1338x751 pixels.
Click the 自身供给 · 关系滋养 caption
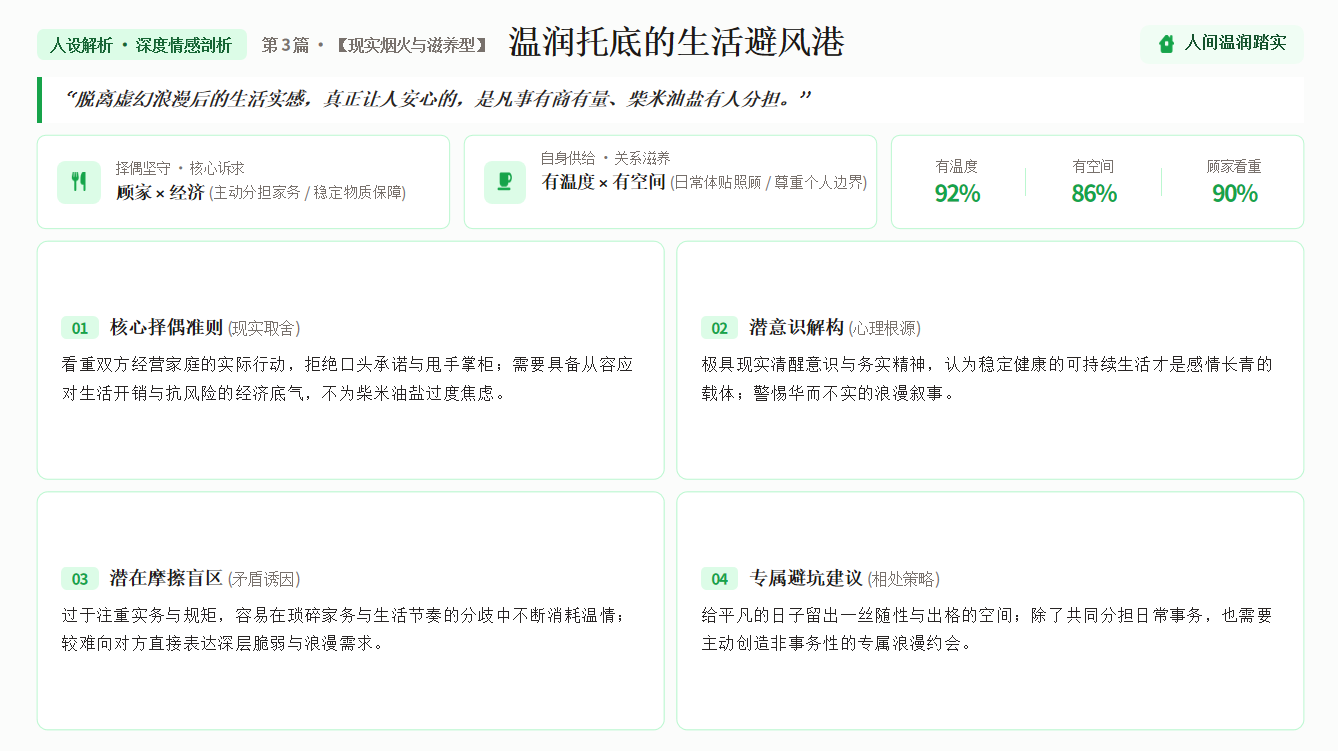coord(606,158)
